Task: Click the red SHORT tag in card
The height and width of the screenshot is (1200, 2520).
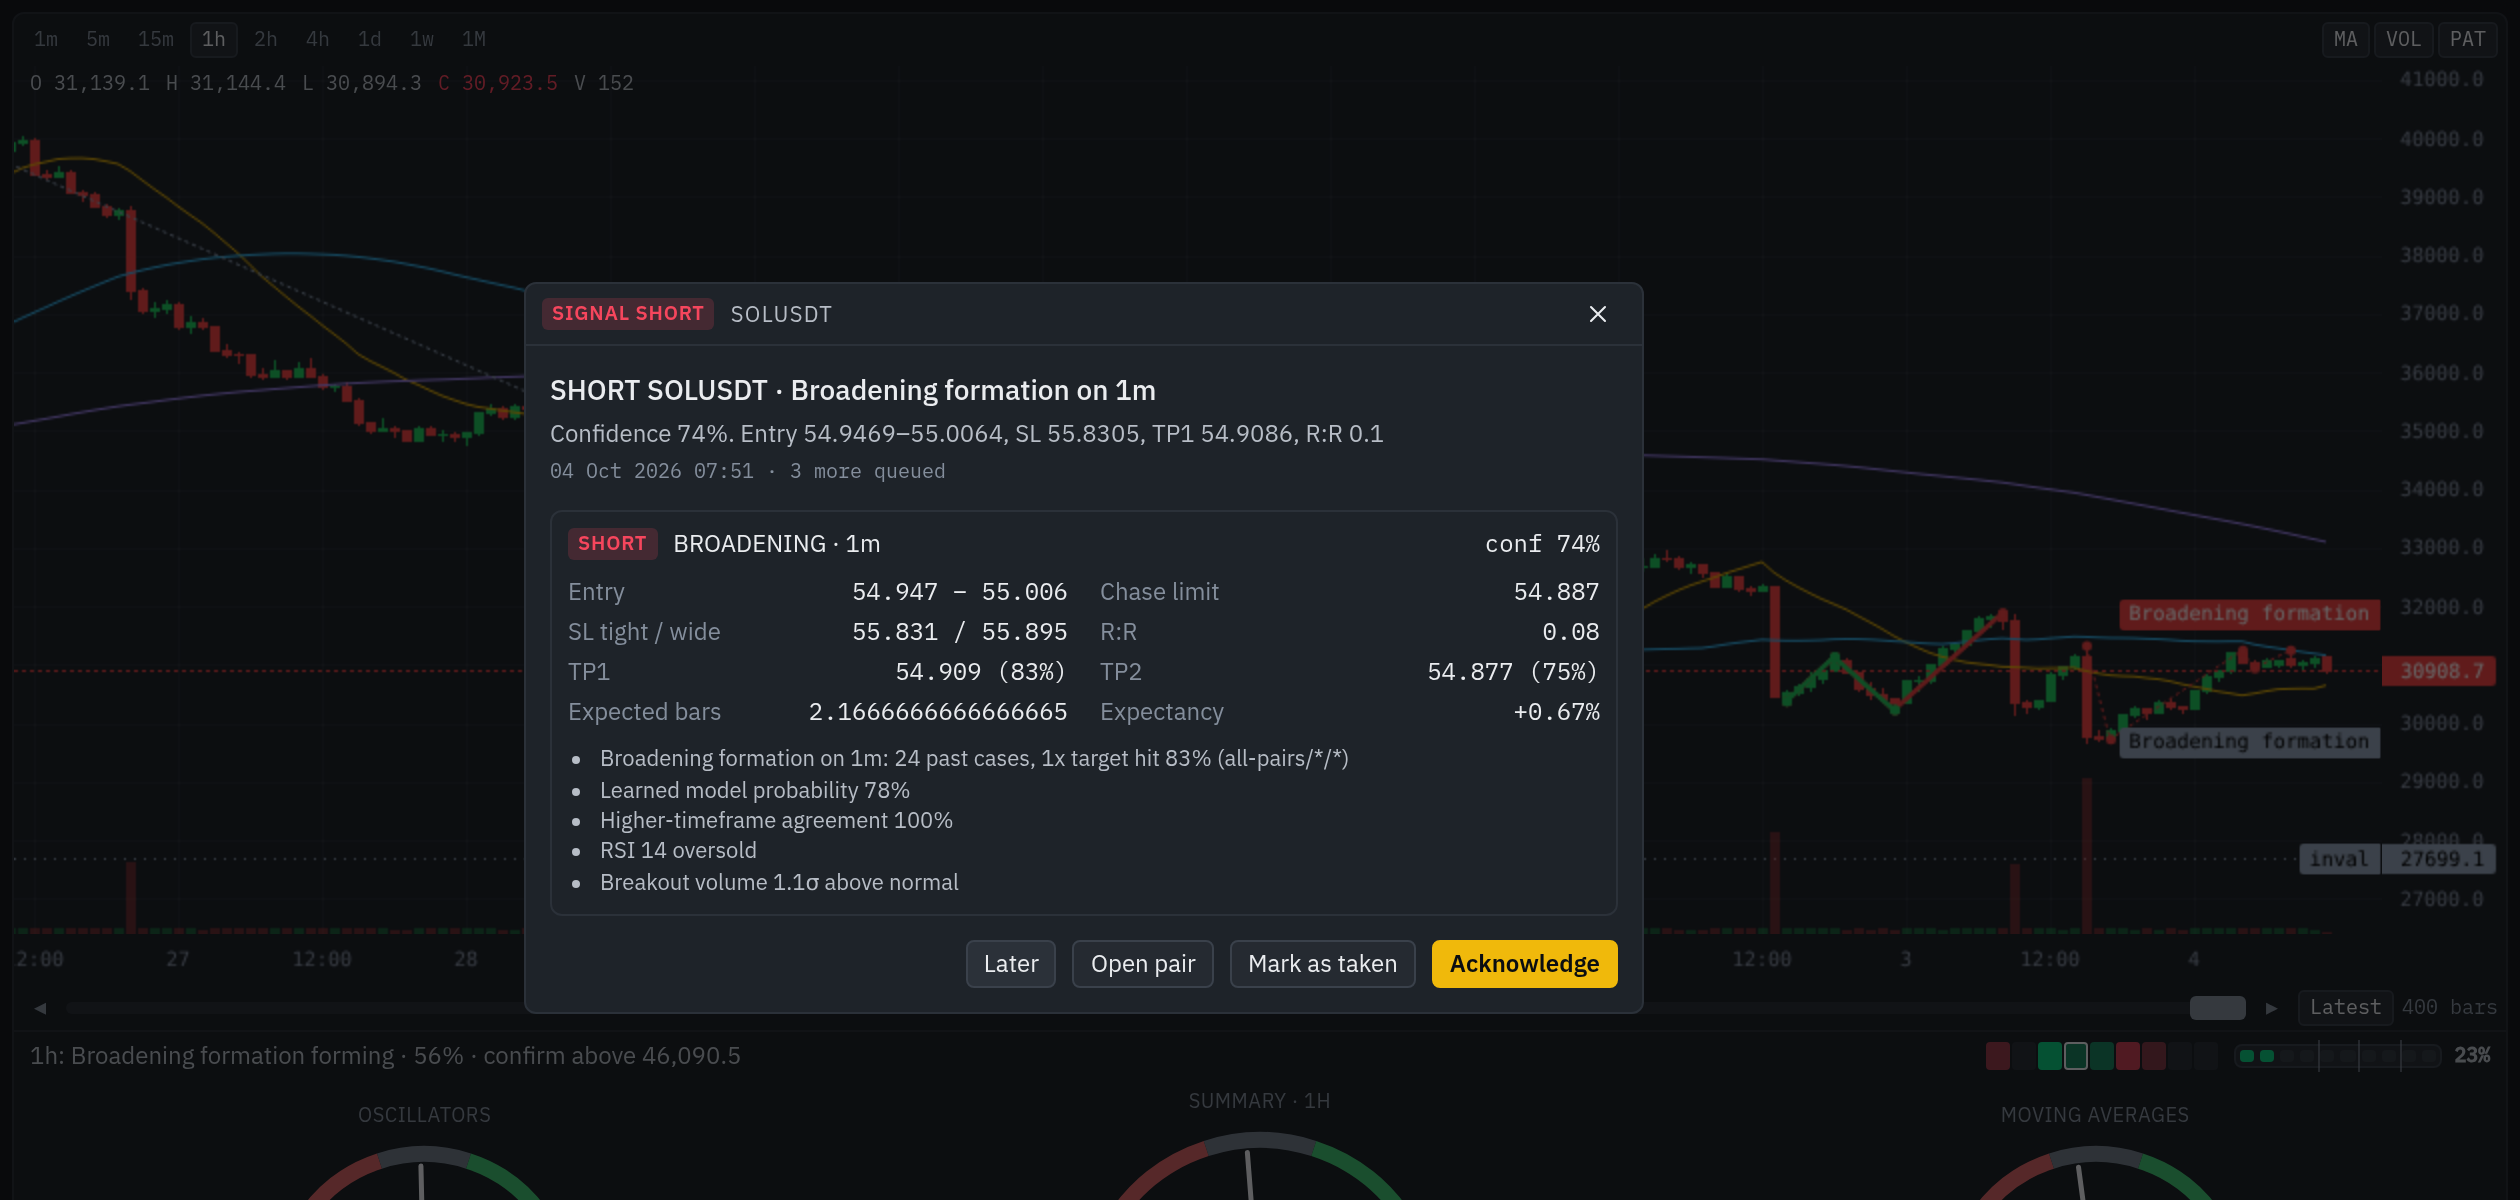Action: click(612, 544)
